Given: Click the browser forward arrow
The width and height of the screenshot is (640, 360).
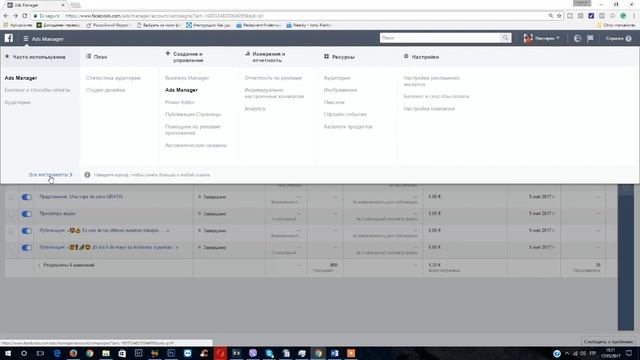Looking at the screenshot, I should 15,16.
